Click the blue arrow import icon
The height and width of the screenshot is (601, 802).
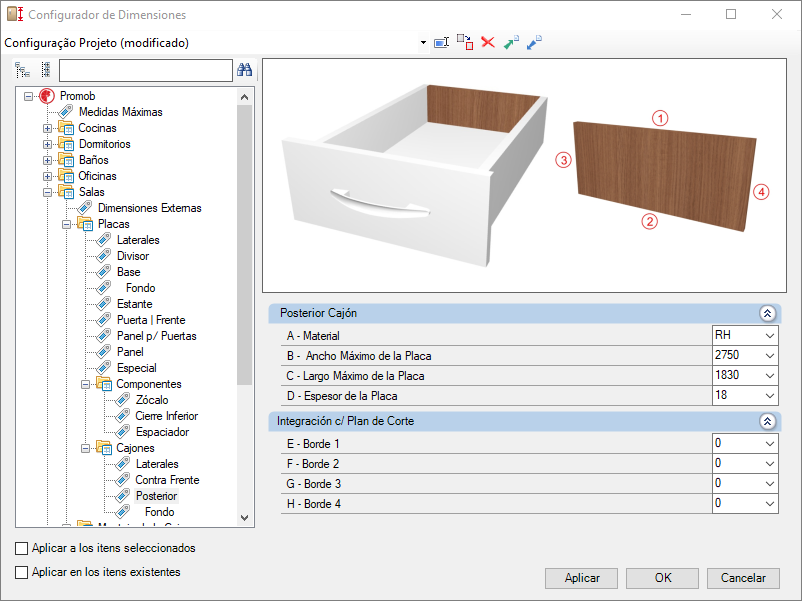534,42
